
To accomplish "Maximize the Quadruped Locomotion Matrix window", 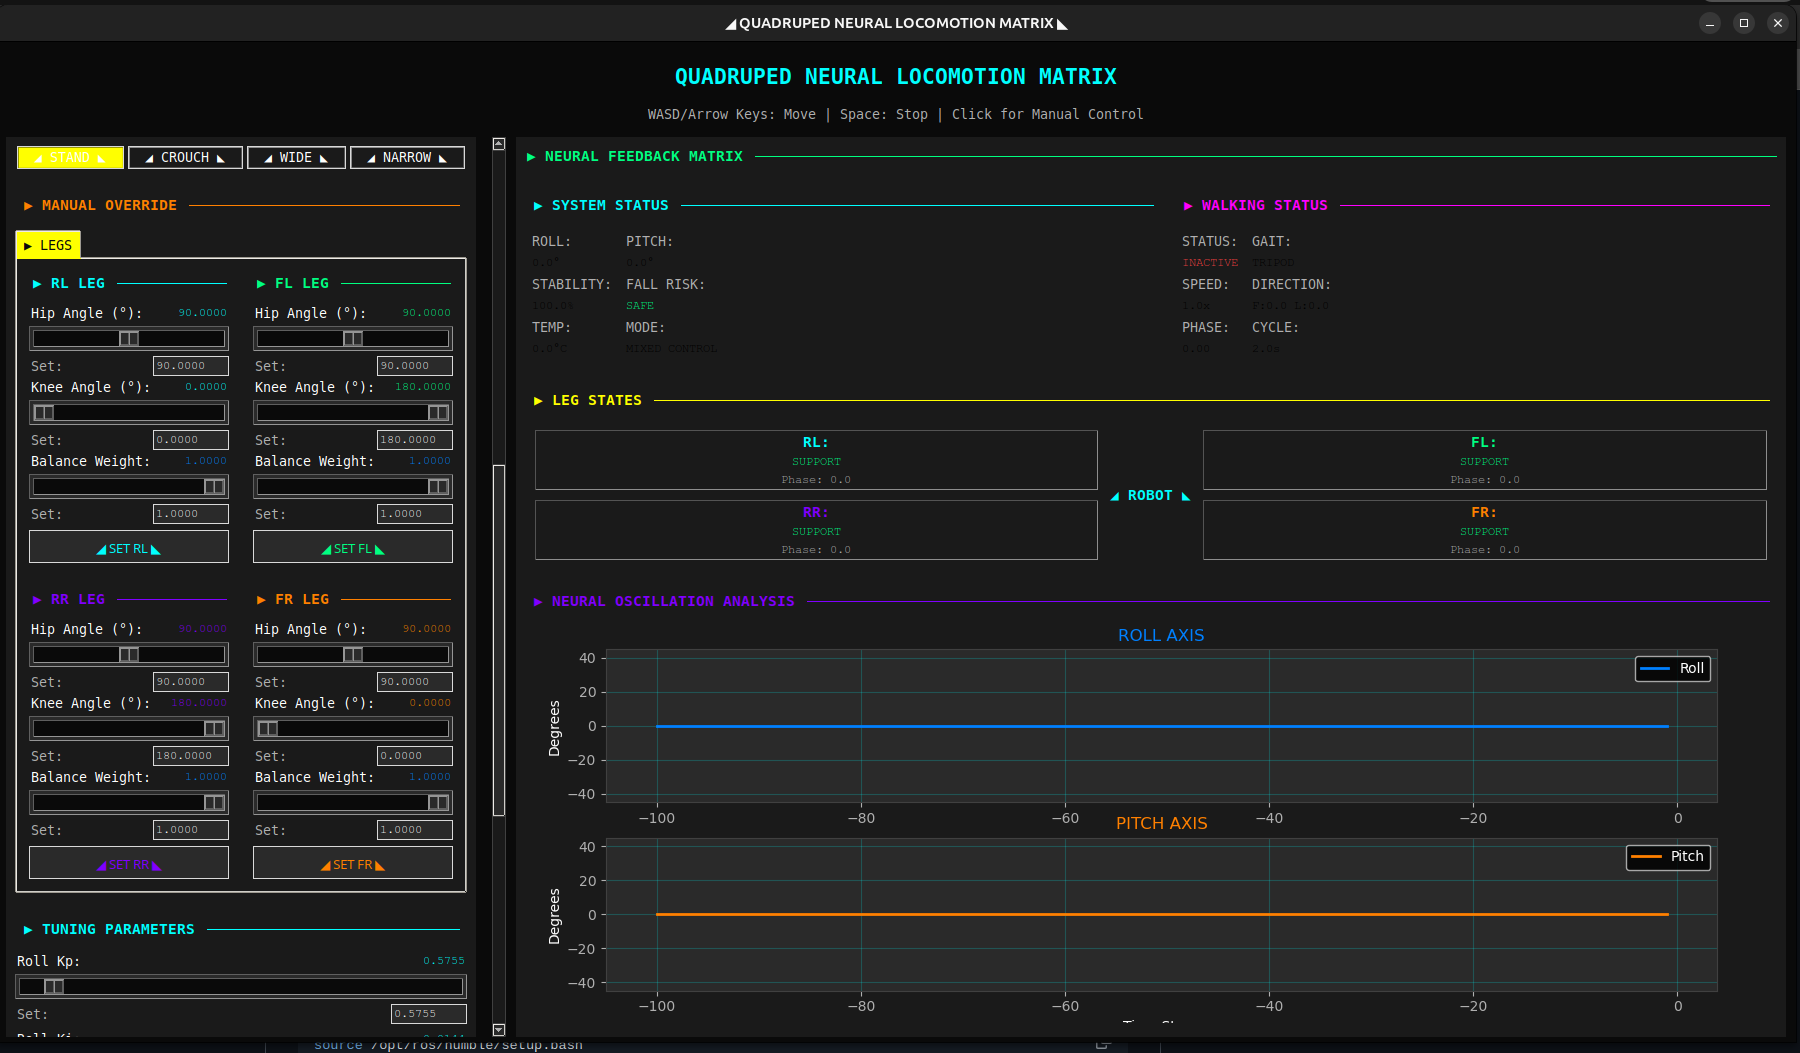I will (x=1744, y=23).
